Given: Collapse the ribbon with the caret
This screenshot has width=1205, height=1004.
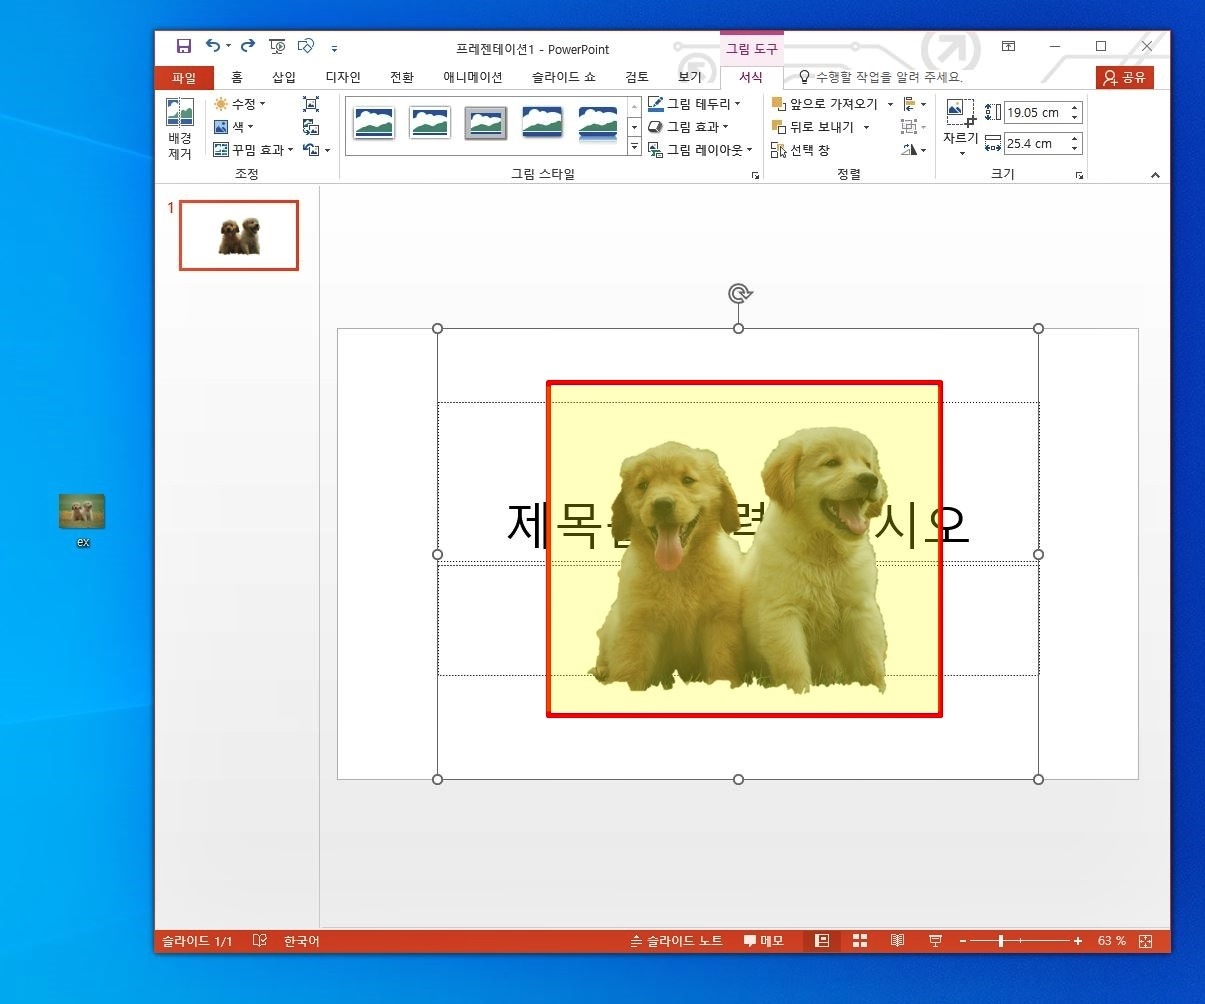Looking at the screenshot, I should click(x=1155, y=175).
